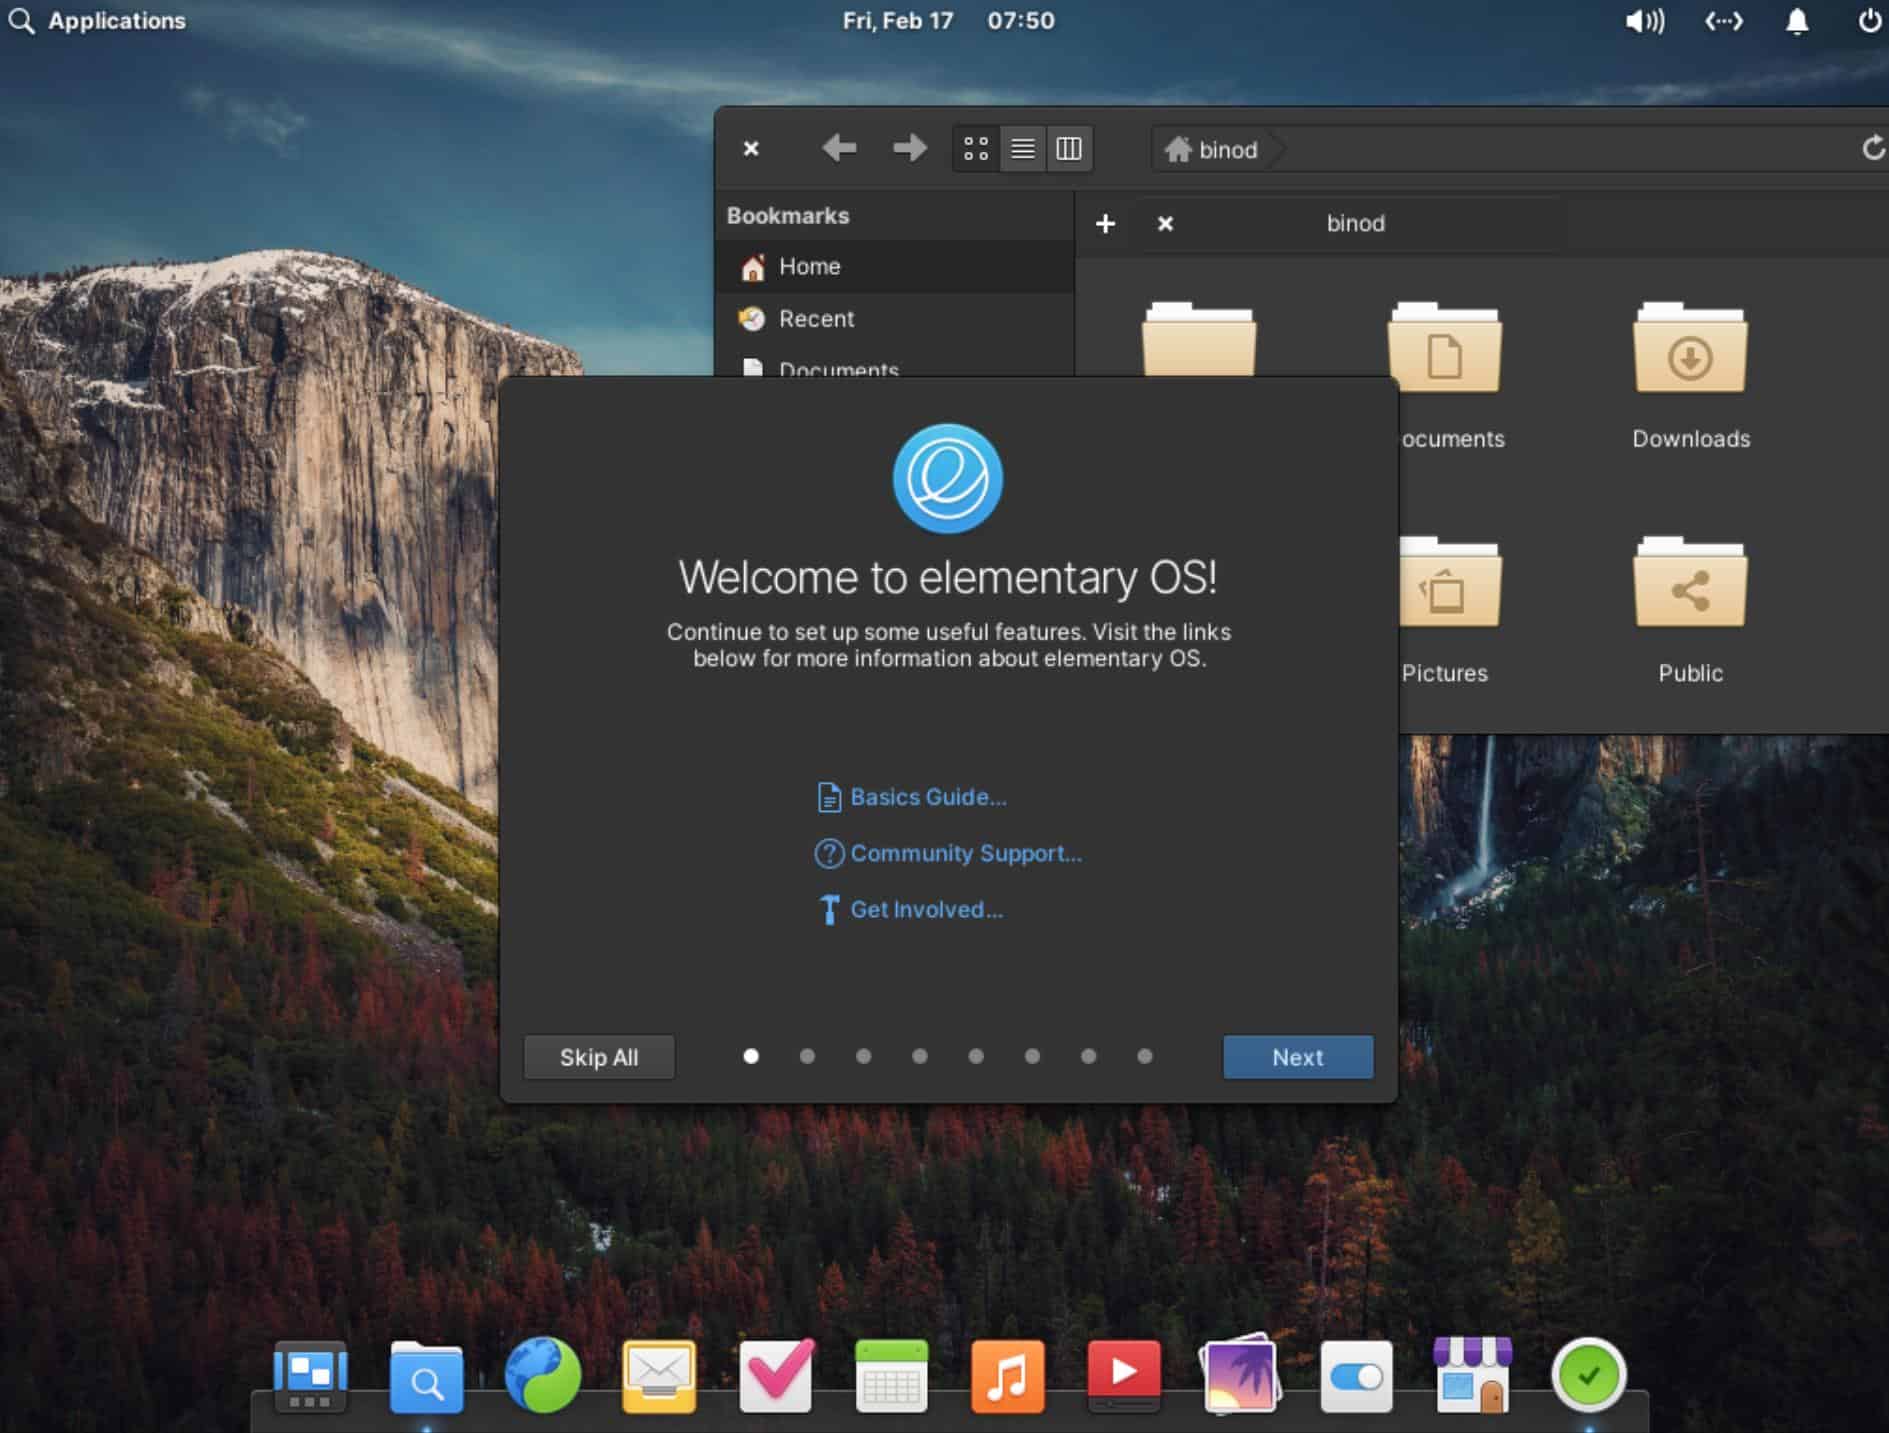Open the Multitasking View dock icon

click(310, 1376)
